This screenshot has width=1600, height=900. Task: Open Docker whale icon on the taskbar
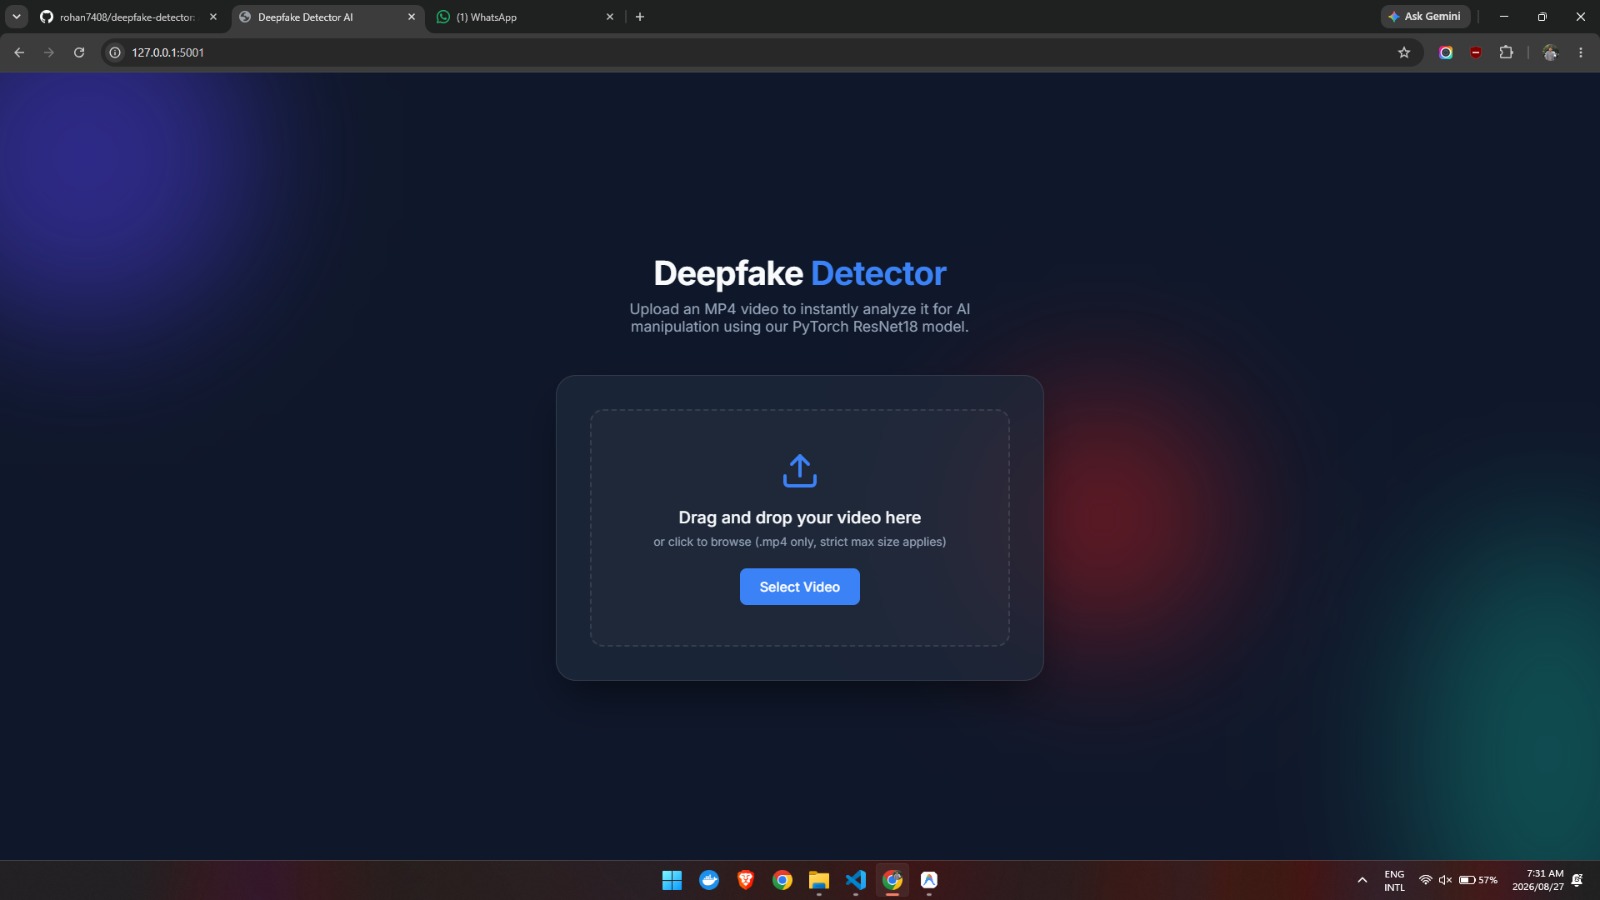[x=709, y=880]
